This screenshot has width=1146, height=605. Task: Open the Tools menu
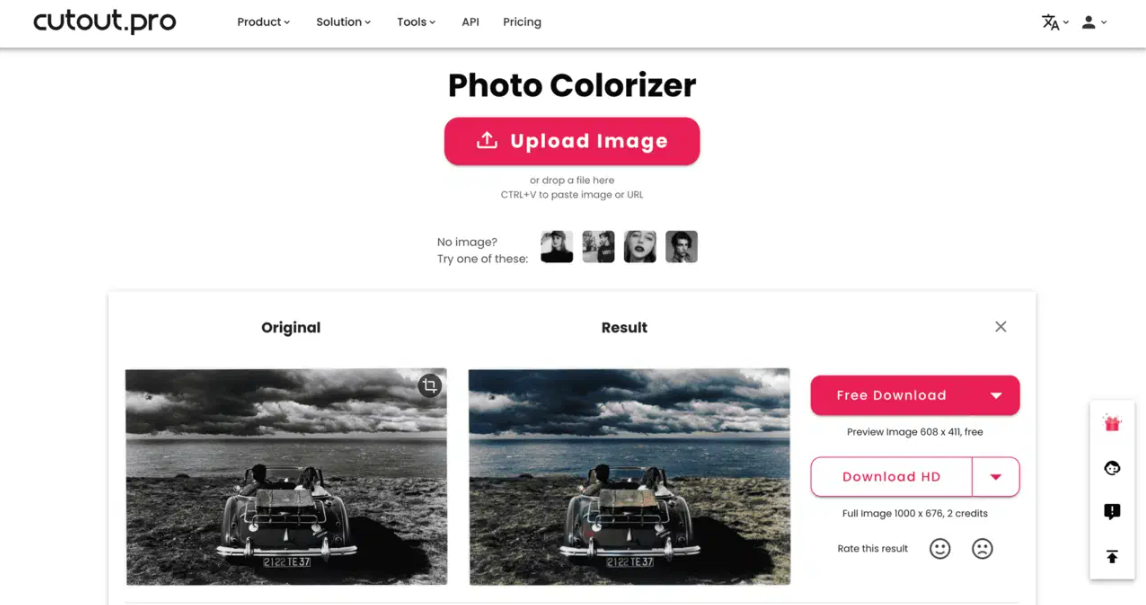click(x=416, y=22)
